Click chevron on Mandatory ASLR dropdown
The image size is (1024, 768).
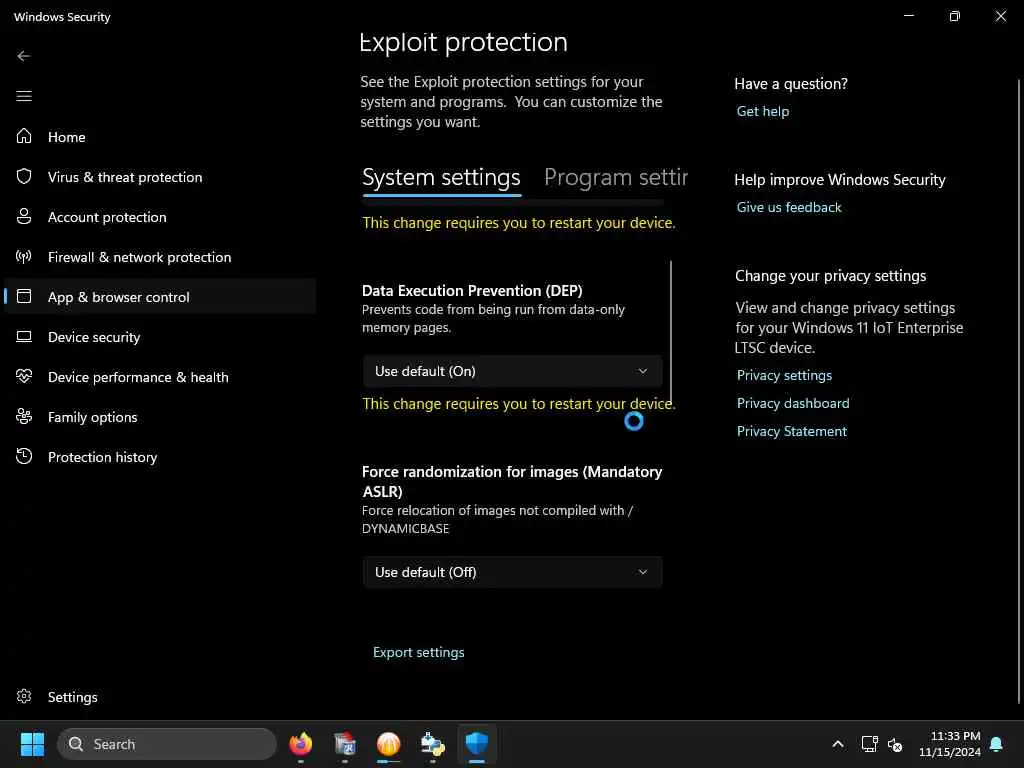pos(643,572)
